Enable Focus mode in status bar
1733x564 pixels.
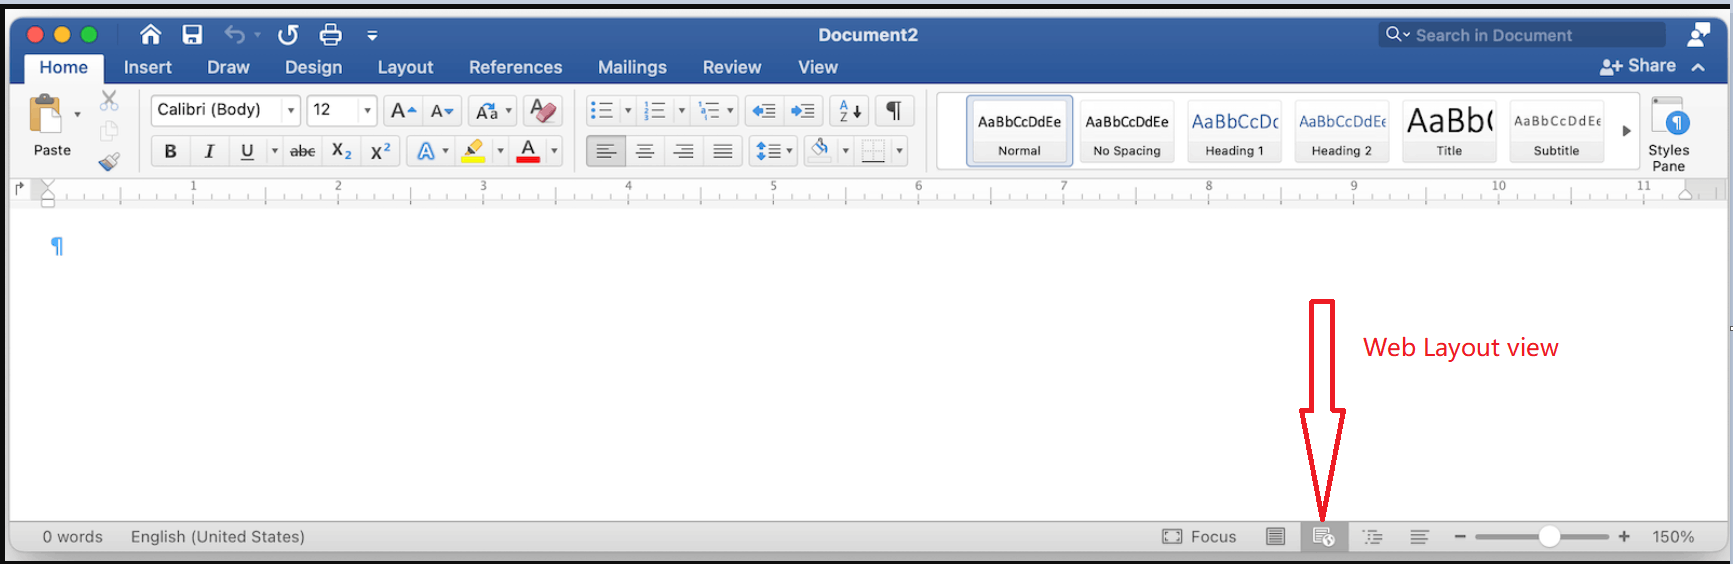click(1200, 537)
